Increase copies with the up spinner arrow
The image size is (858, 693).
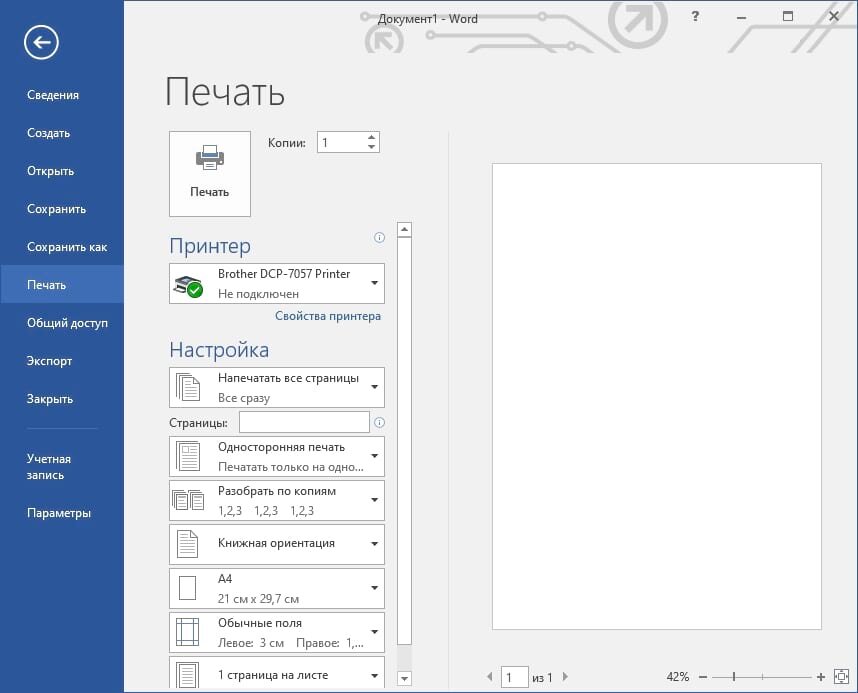point(372,137)
